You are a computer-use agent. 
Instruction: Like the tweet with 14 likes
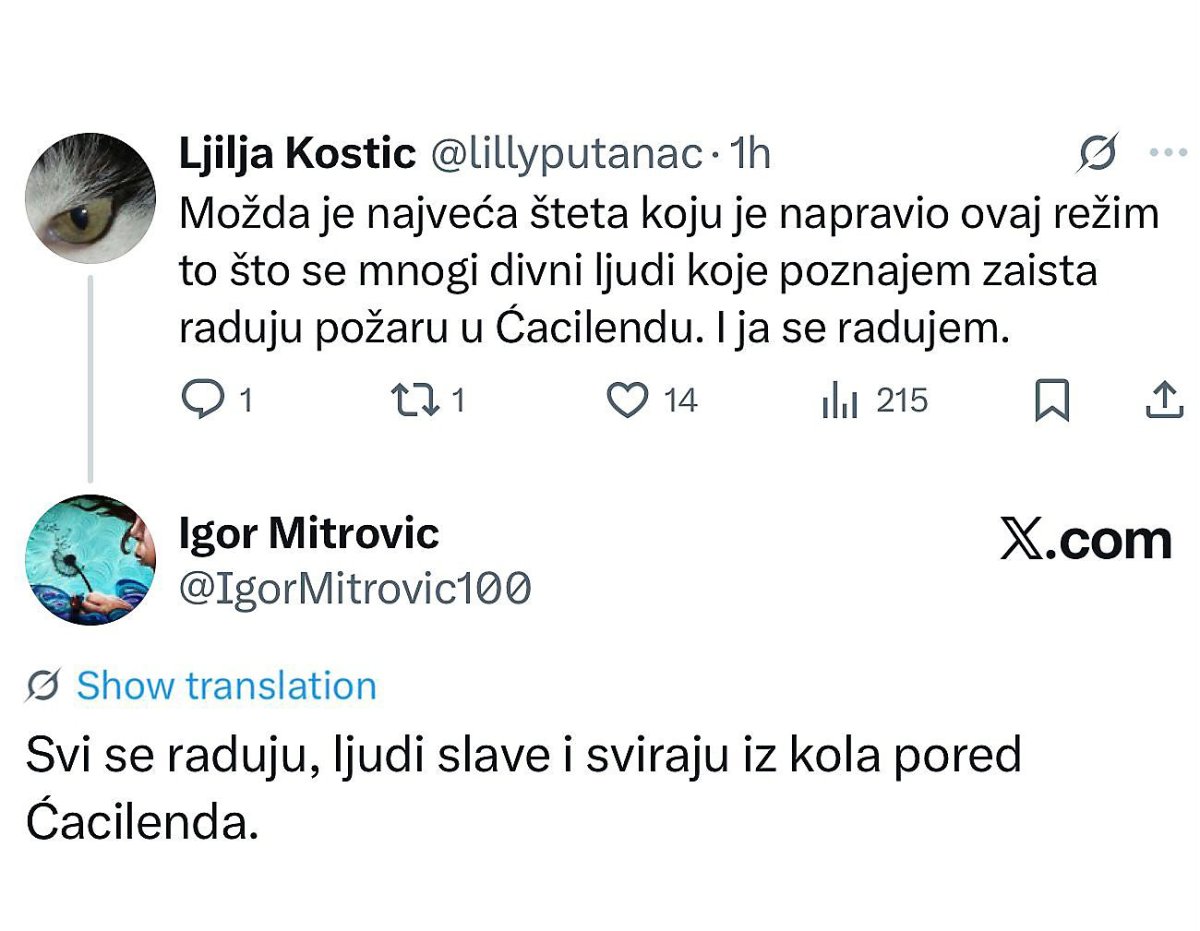click(x=628, y=401)
